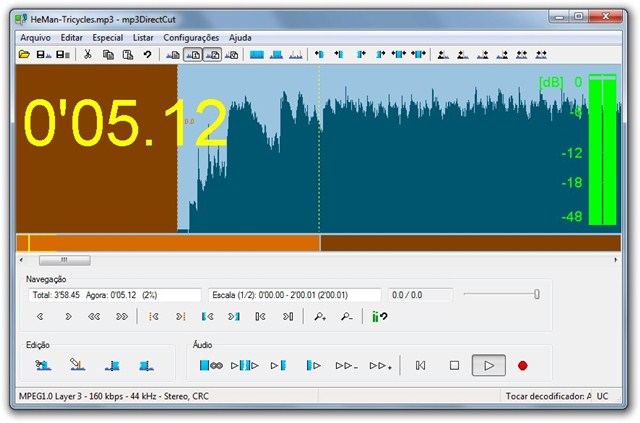Click the undo arrow icon
This screenshot has height=423, width=640.
[x=148, y=54]
